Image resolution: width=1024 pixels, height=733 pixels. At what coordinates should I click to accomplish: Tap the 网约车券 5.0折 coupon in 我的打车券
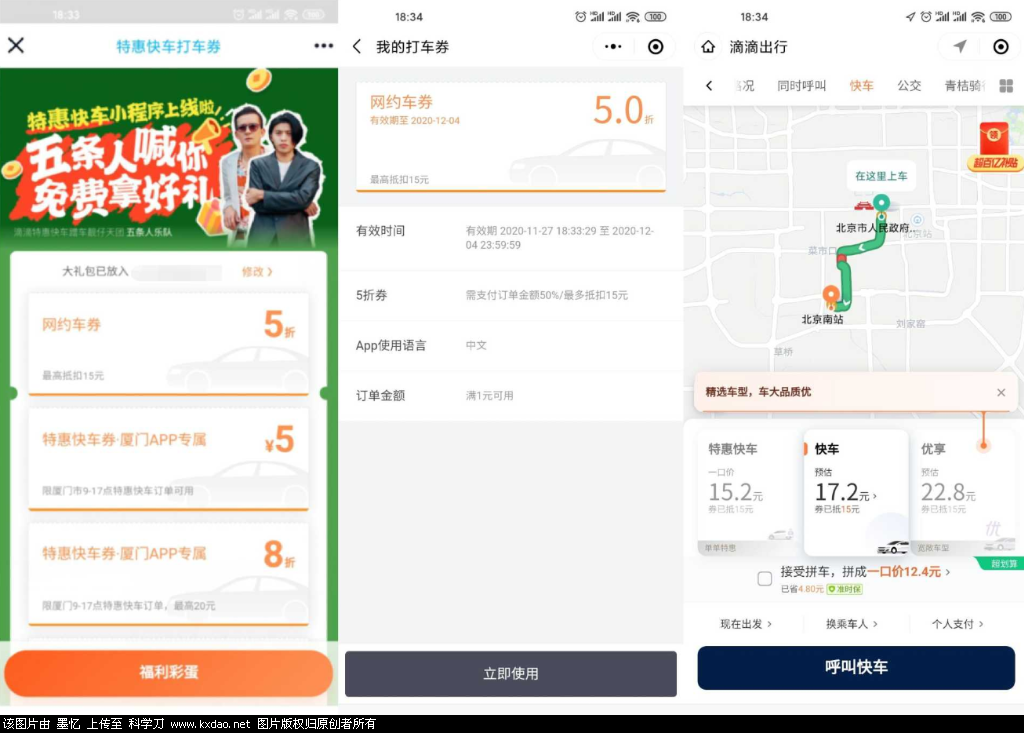click(511, 137)
